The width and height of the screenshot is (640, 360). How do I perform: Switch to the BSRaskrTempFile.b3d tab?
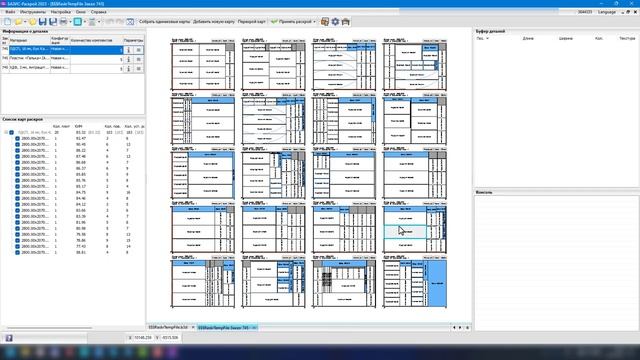[168, 327]
